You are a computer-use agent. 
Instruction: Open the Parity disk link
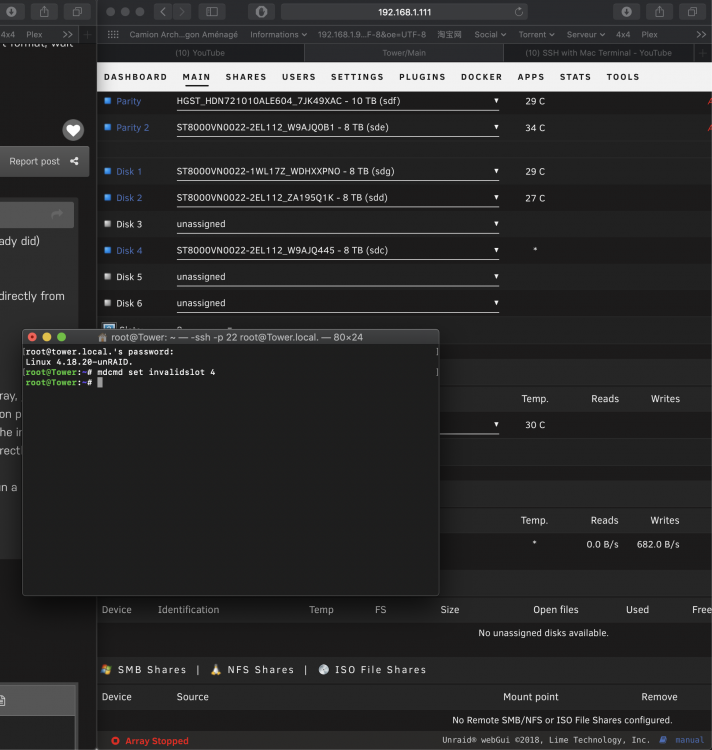129,101
